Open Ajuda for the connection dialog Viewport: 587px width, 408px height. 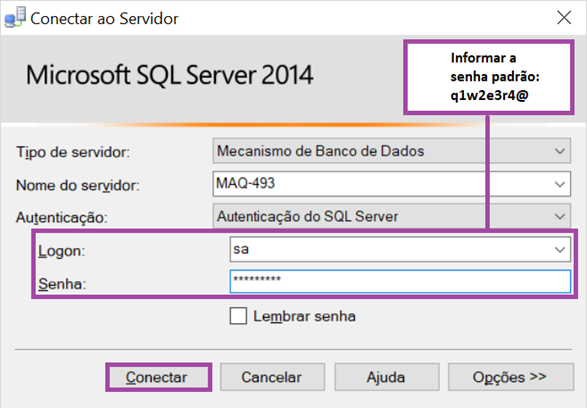386,377
